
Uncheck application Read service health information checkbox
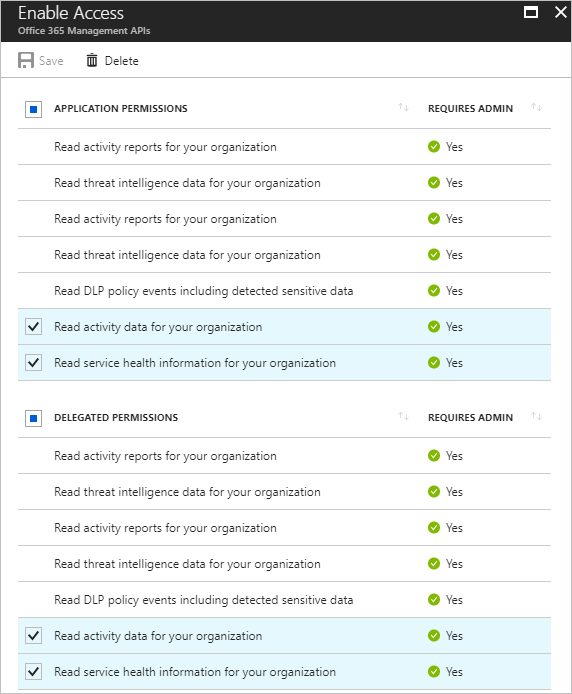click(x=34, y=362)
